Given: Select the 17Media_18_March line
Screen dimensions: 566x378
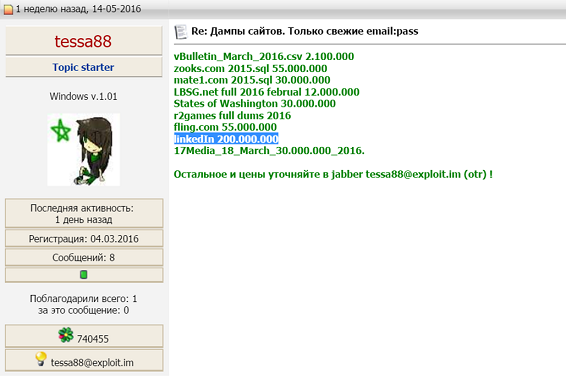Looking at the screenshot, I should tap(269, 150).
